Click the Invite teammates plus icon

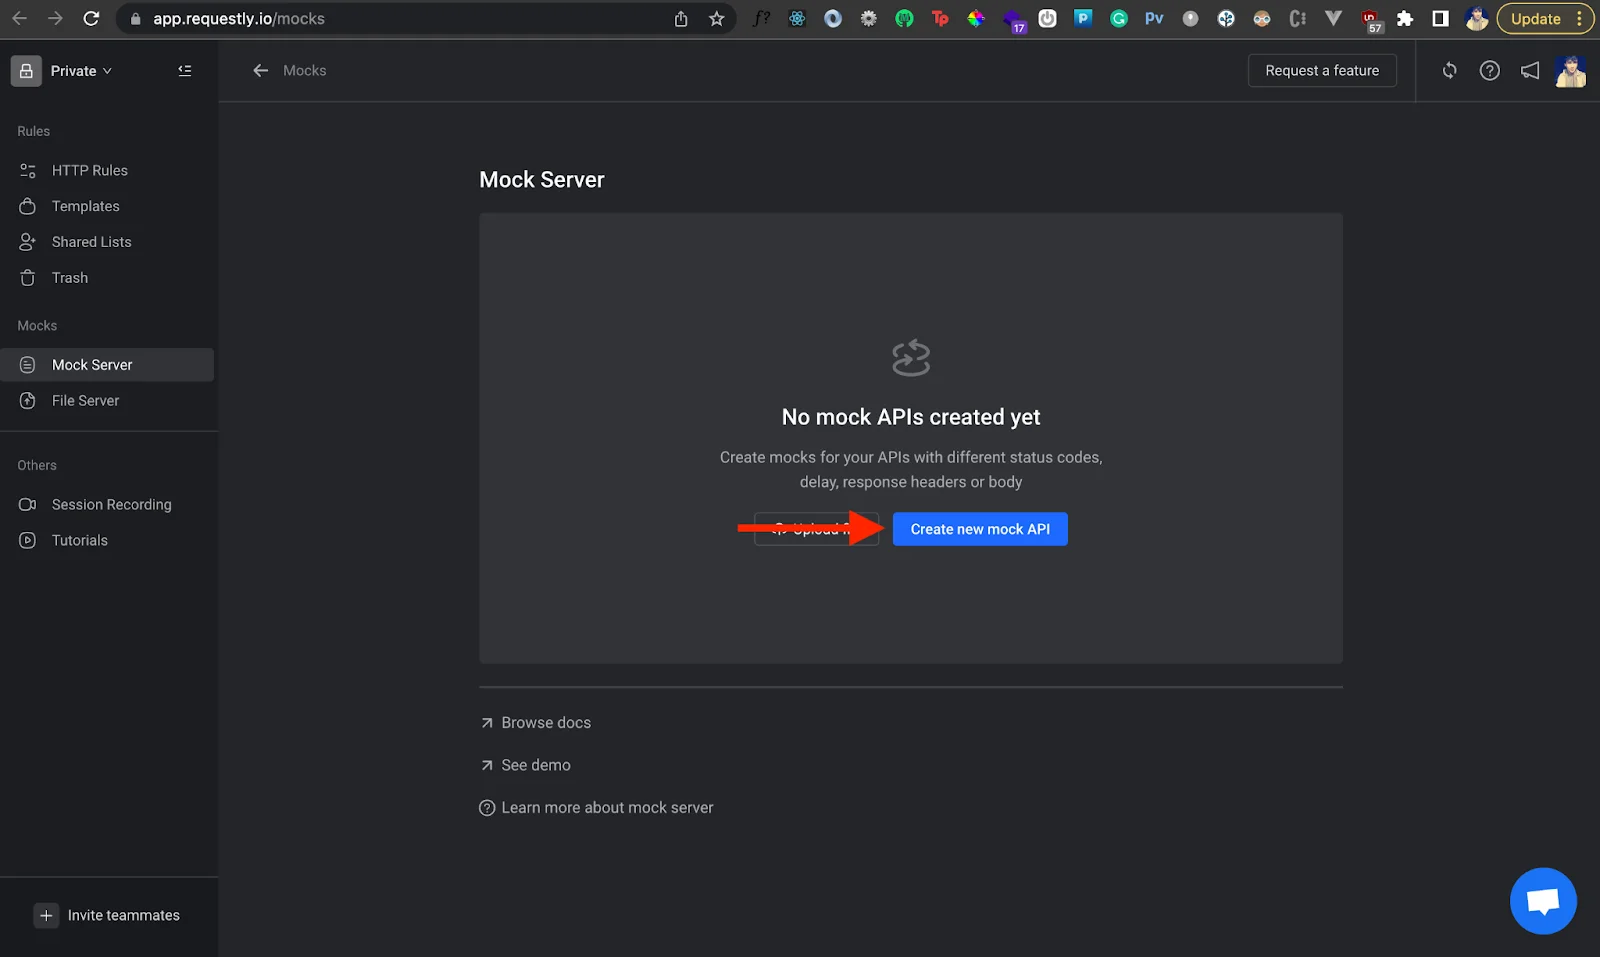(x=46, y=915)
